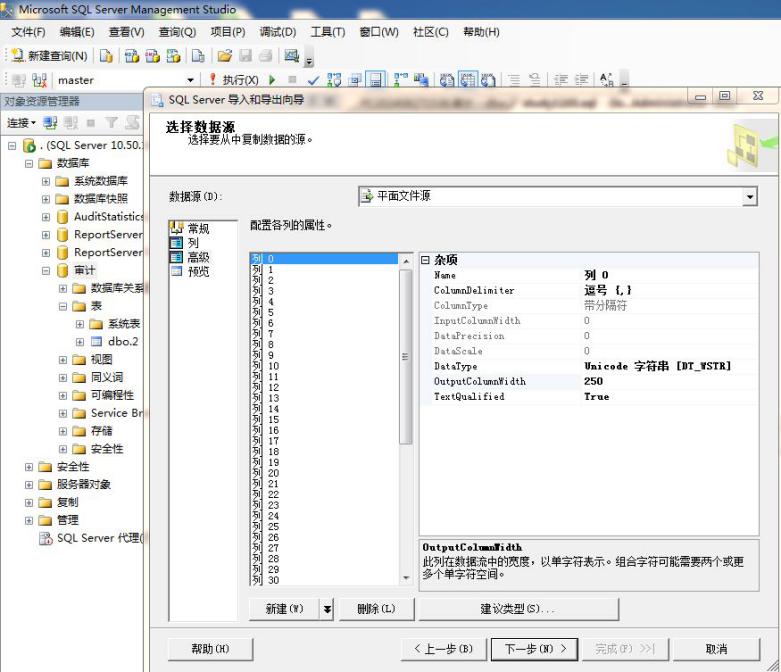Click the 新建查询 (New Query) toolbar button
This screenshot has height=672, width=781.
click(50, 56)
